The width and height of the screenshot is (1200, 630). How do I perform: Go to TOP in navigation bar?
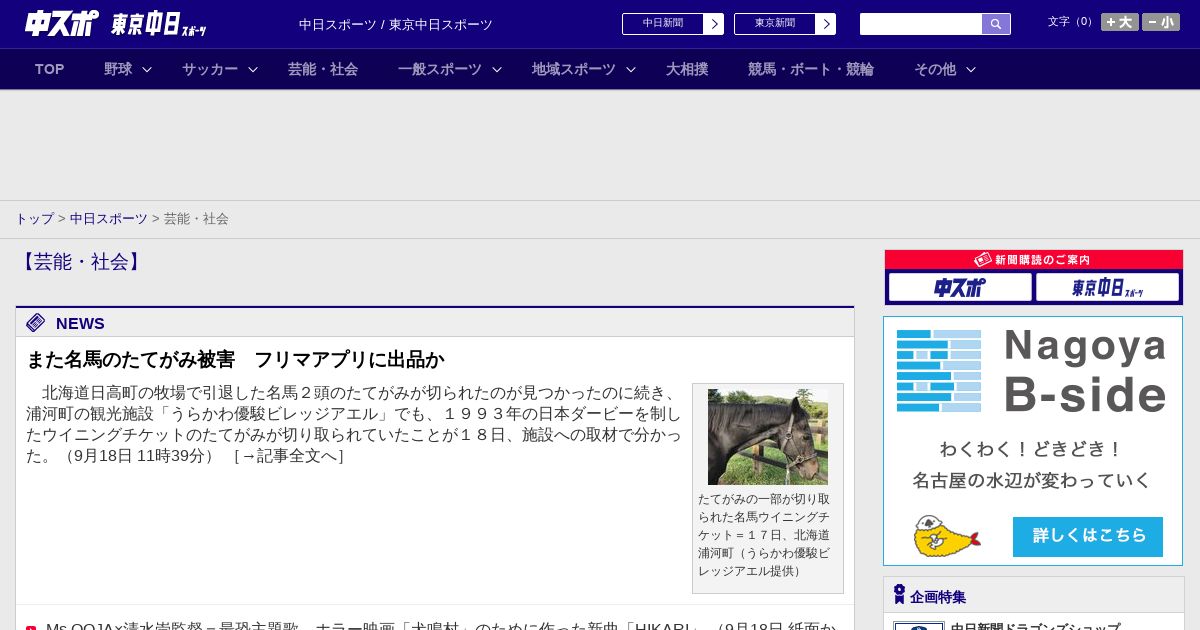click(50, 69)
